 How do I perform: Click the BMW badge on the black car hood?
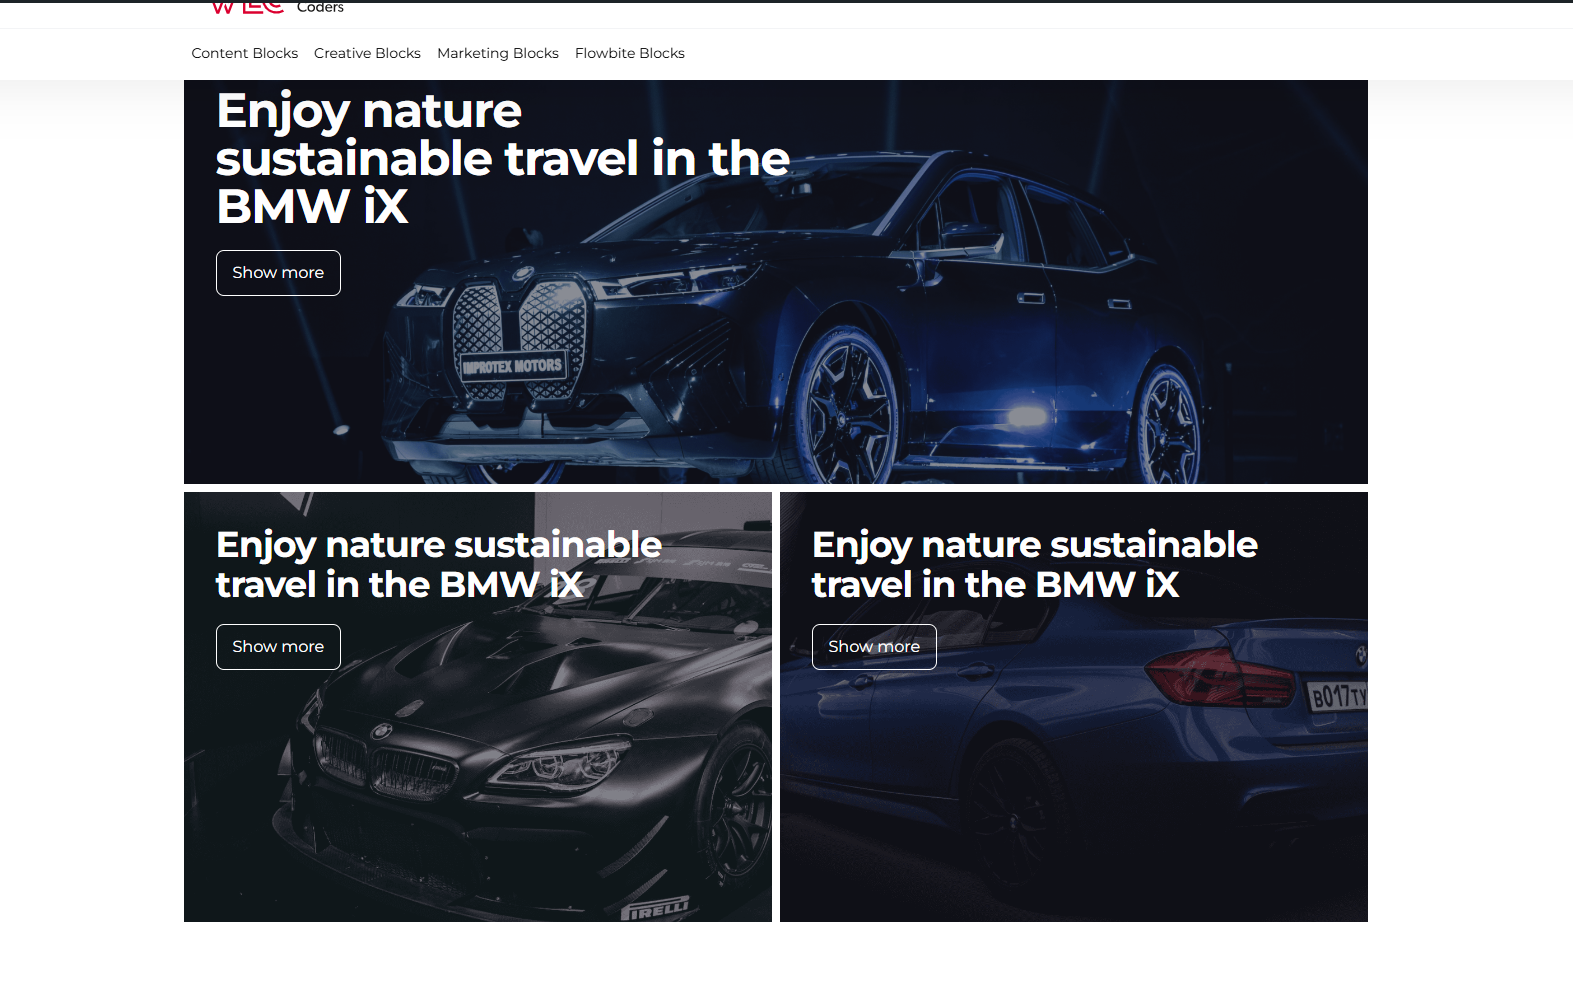[x=381, y=732]
